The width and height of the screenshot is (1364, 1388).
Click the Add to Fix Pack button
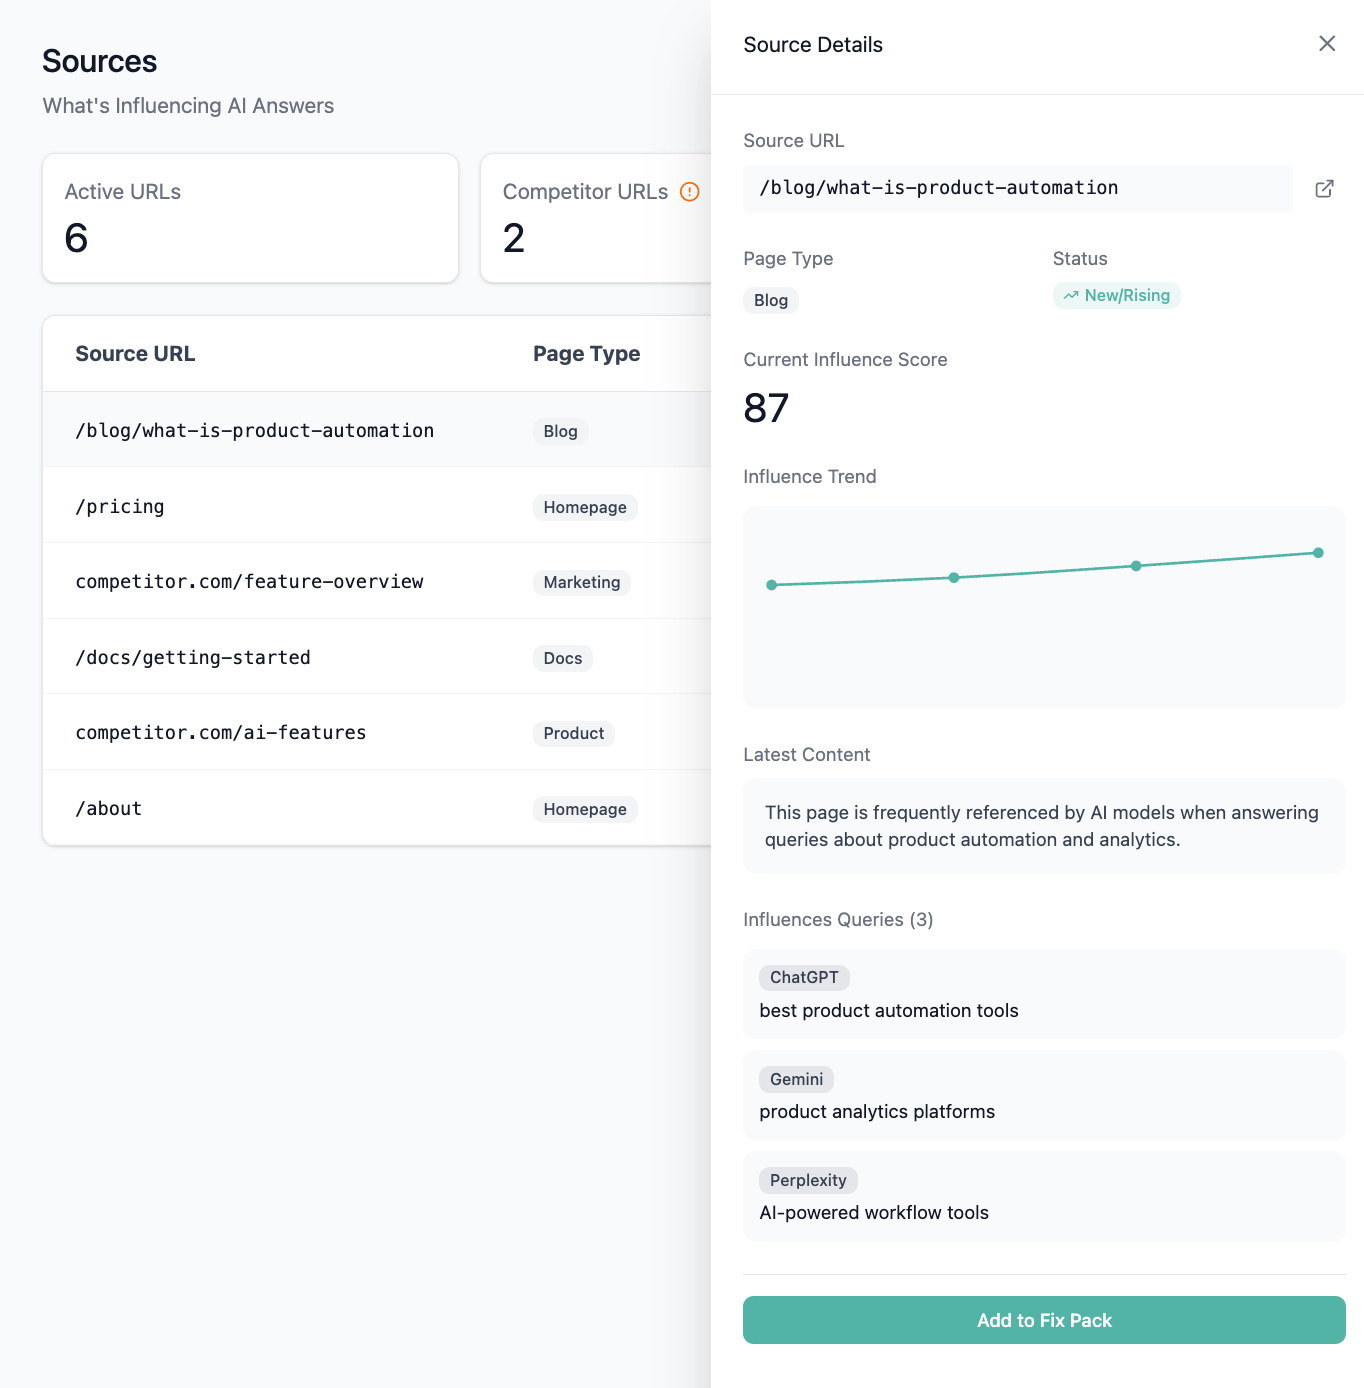[1044, 1320]
